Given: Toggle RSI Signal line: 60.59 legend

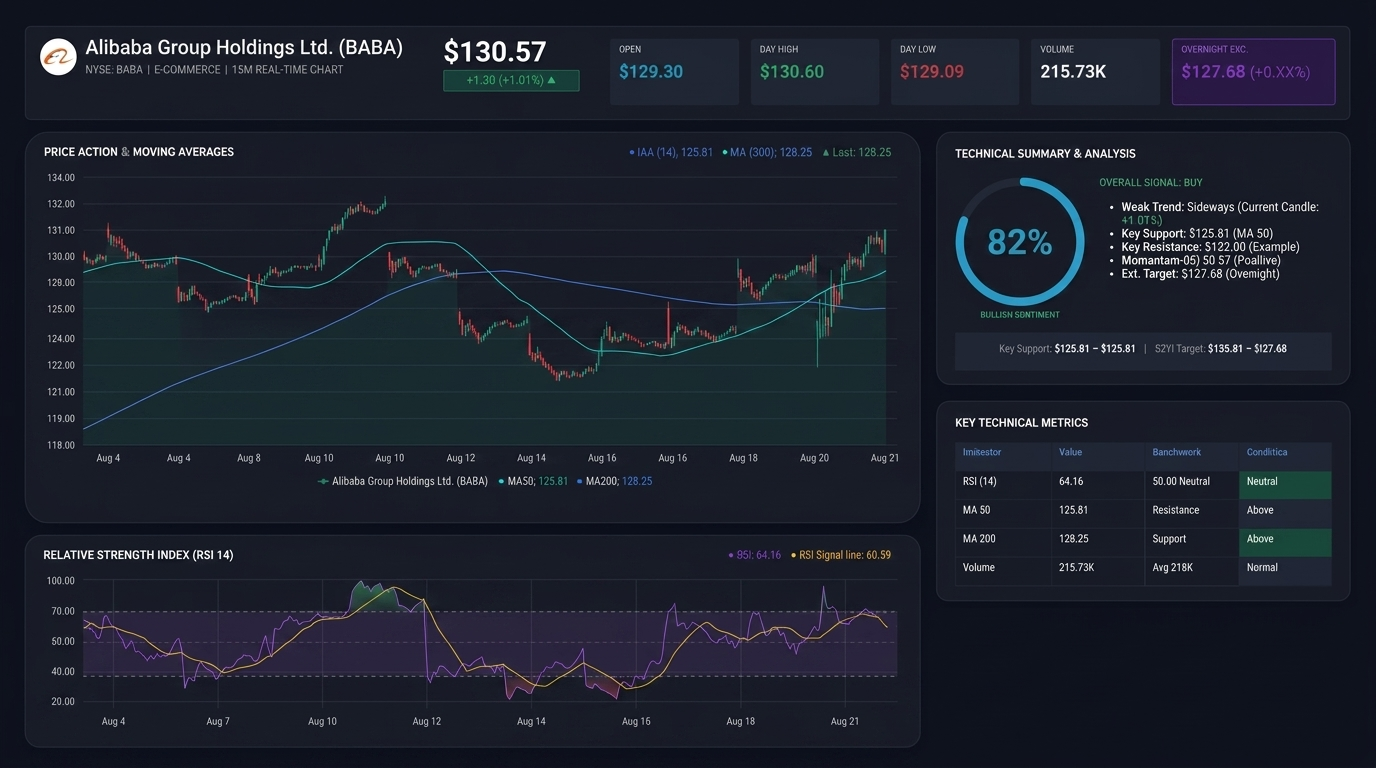Looking at the screenshot, I should coord(840,555).
